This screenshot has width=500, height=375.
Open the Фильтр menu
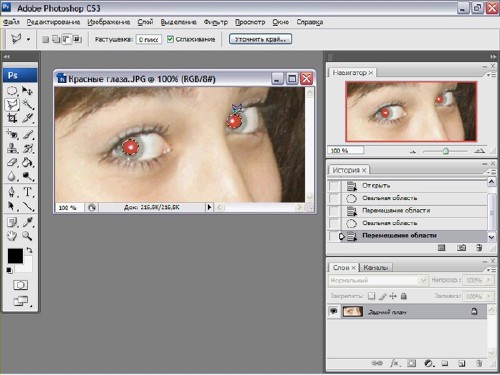point(216,22)
